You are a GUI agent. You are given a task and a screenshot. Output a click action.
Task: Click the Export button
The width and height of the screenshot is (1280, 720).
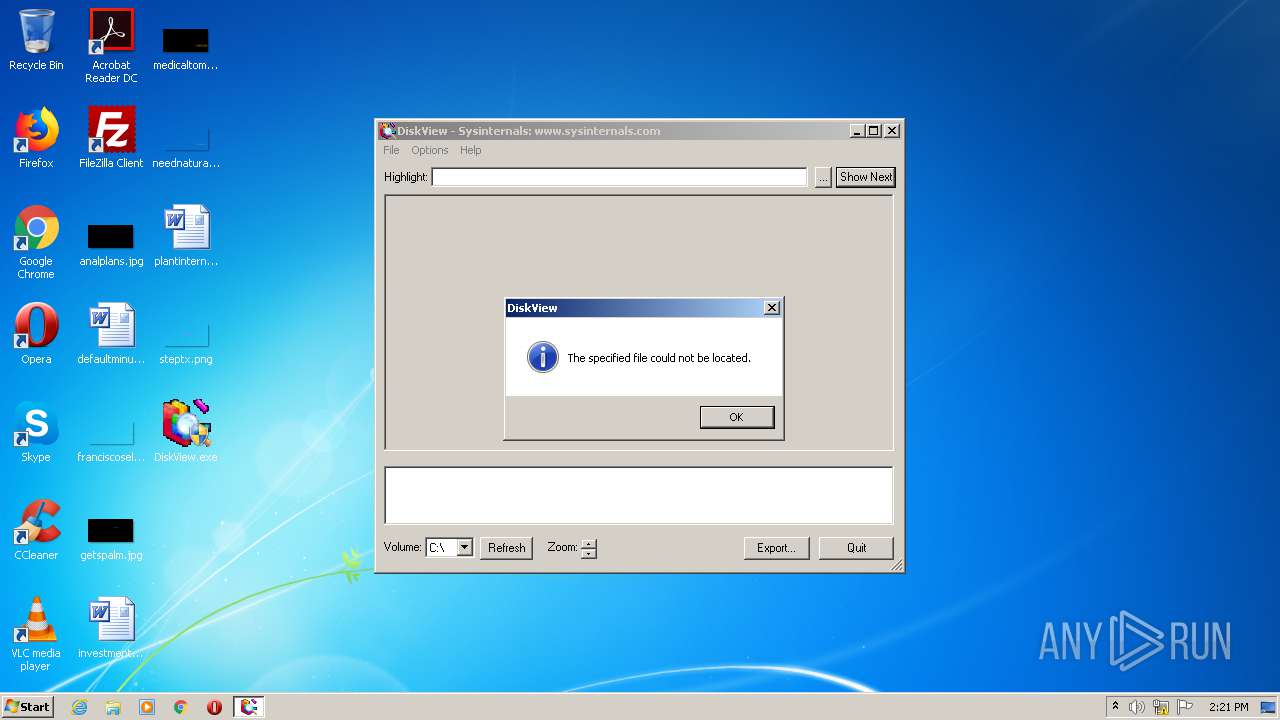[x=776, y=548]
